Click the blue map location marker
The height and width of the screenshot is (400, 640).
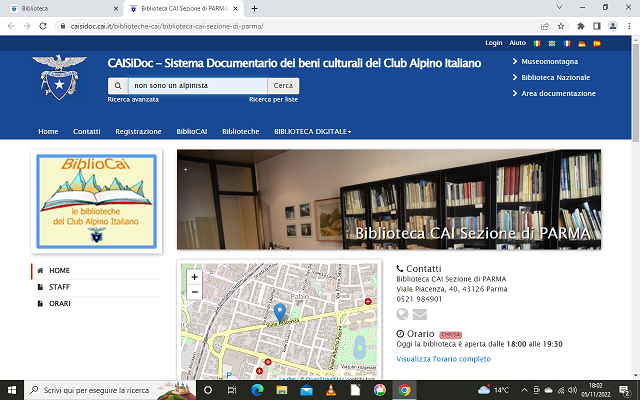pos(280,313)
